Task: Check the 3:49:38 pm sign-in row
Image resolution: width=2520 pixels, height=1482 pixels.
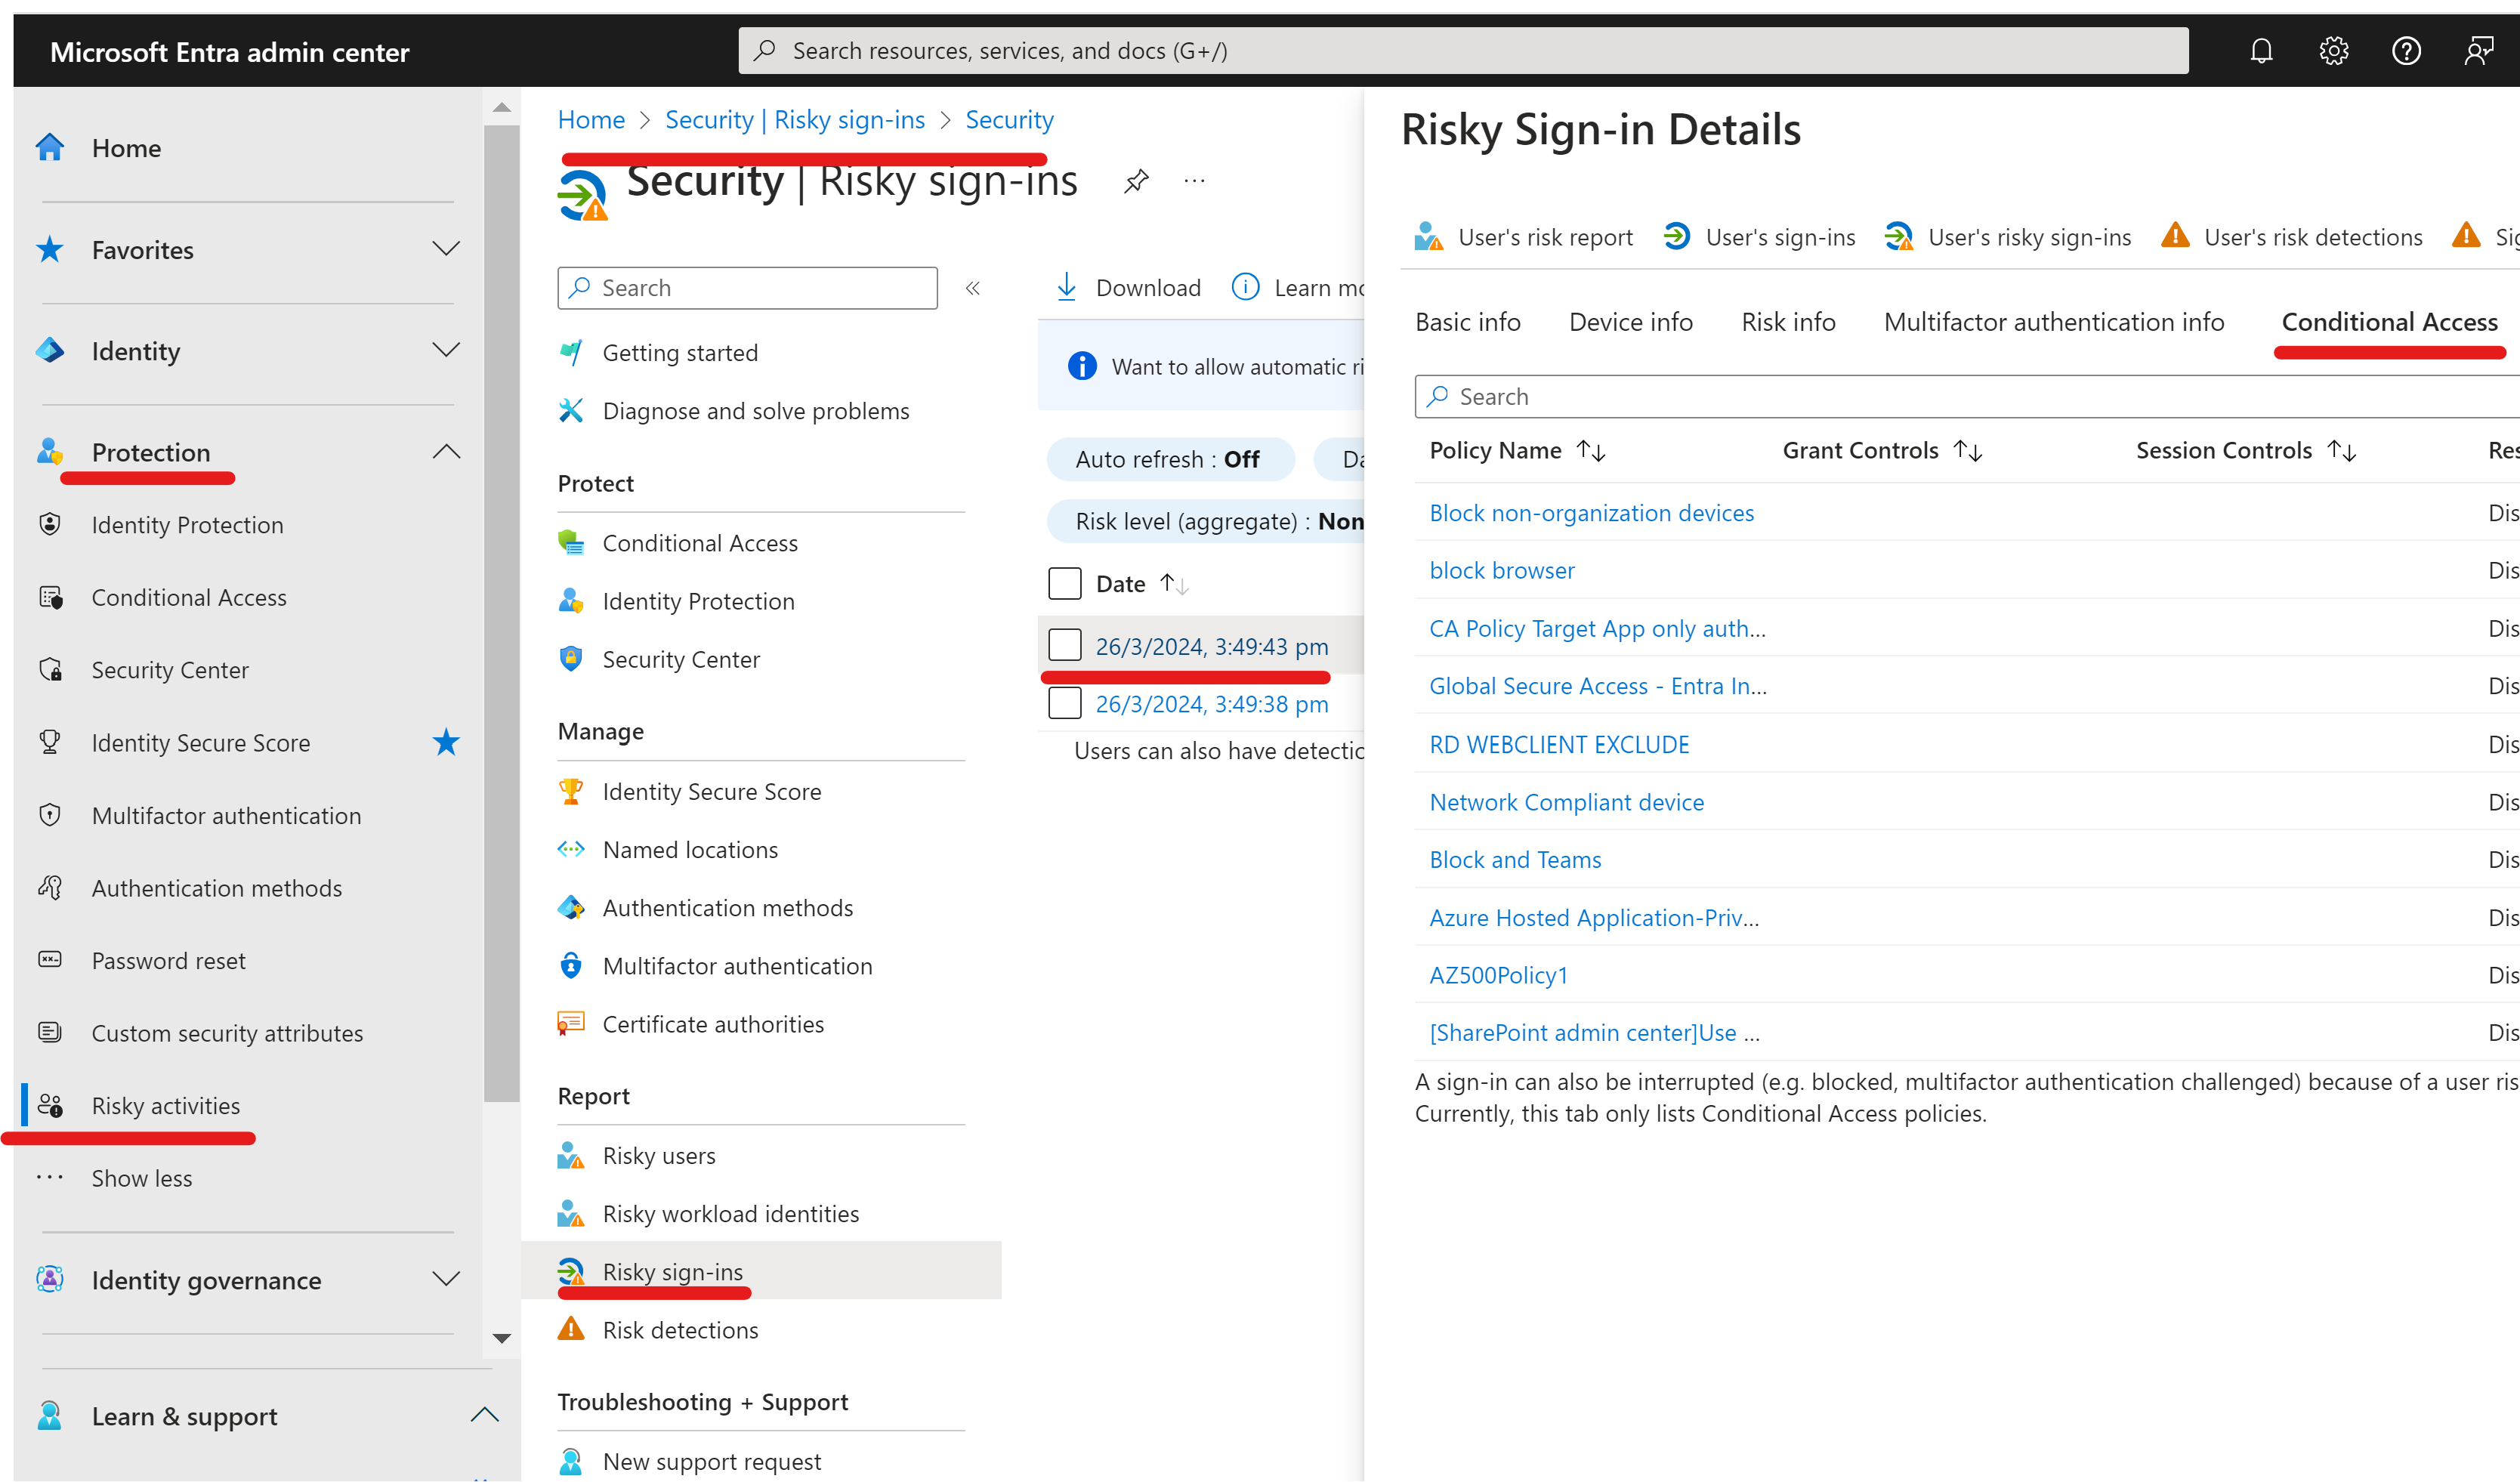Action: 1064,703
